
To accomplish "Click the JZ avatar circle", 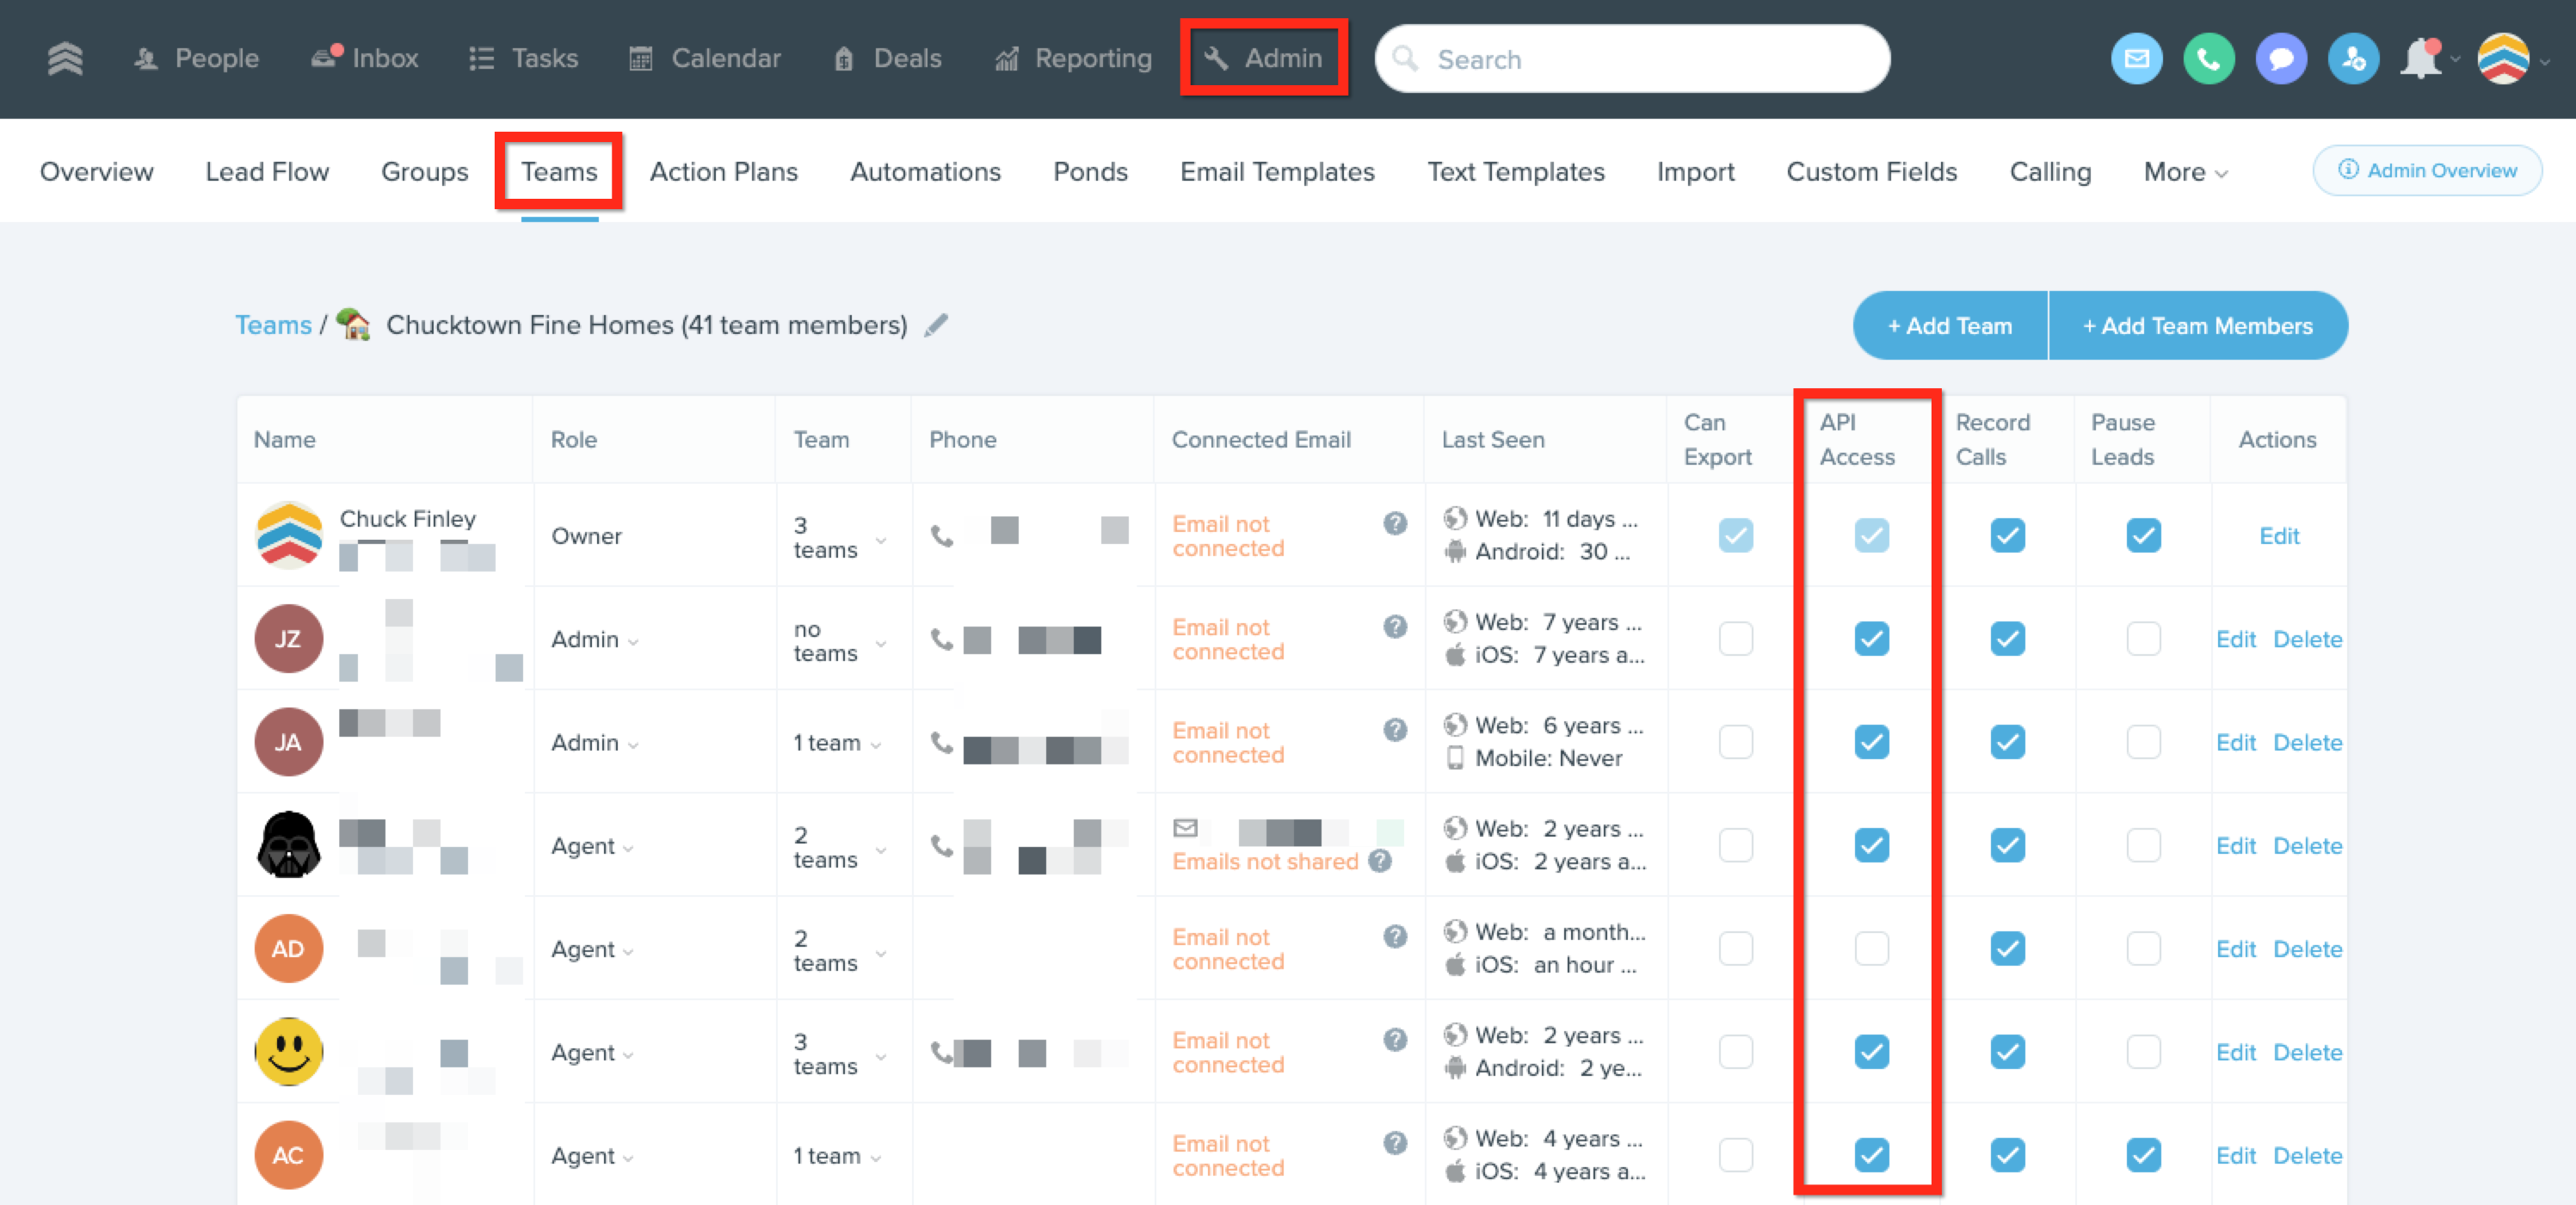I will 289,638.
